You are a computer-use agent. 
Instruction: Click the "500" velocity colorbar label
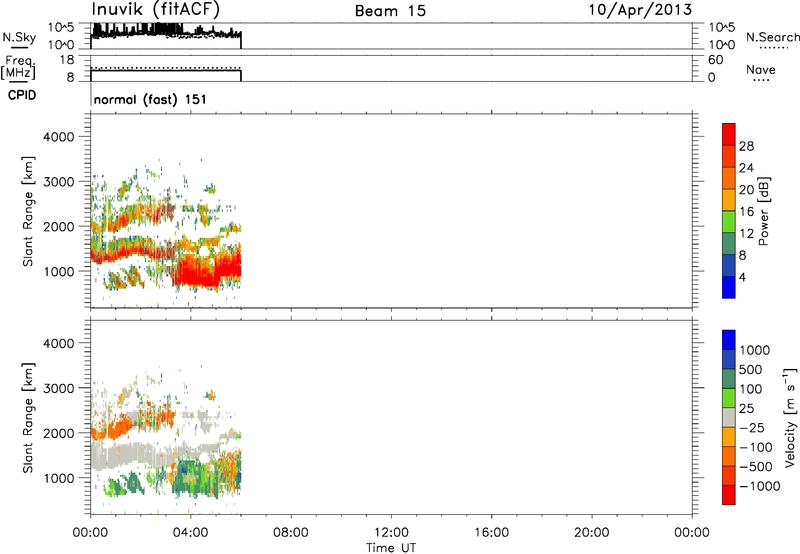click(x=753, y=370)
